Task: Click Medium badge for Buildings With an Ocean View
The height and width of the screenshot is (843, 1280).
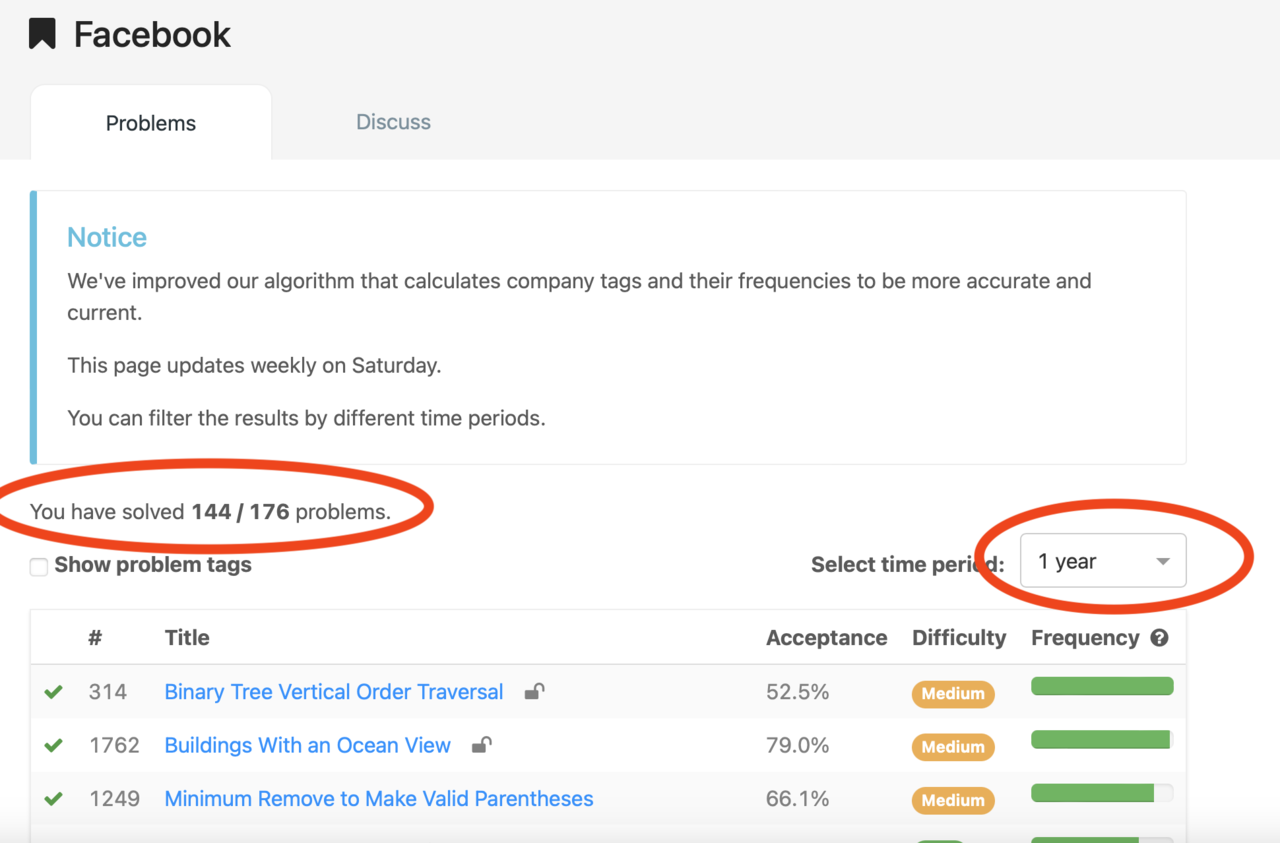Action: pyautogui.click(x=952, y=747)
